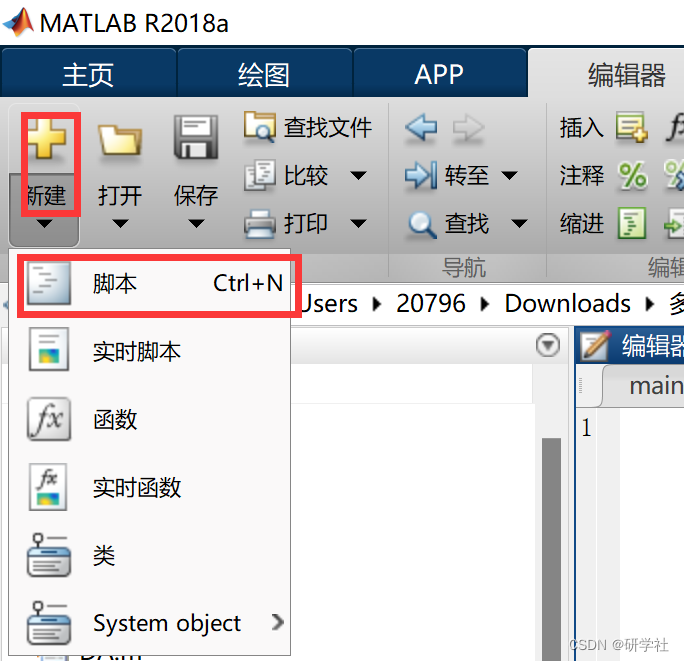The image size is (684, 661).
Task: Click the live function icon
Action: tap(48, 487)
